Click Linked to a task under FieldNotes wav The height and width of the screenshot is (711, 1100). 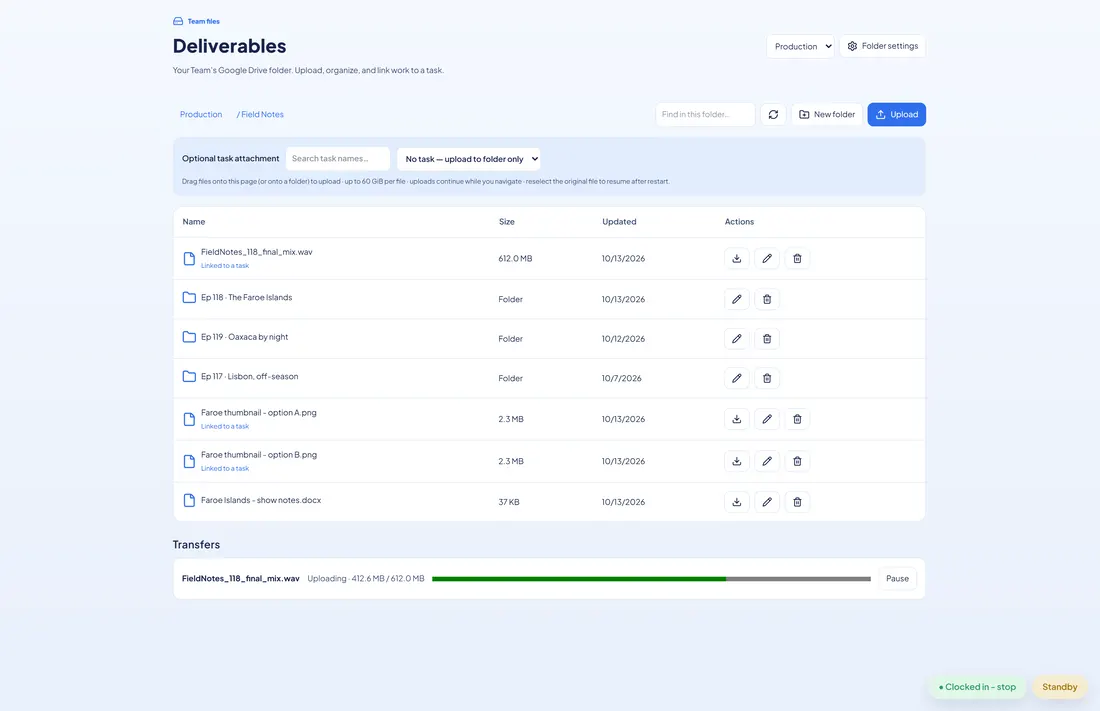click(x=224, y=266)
